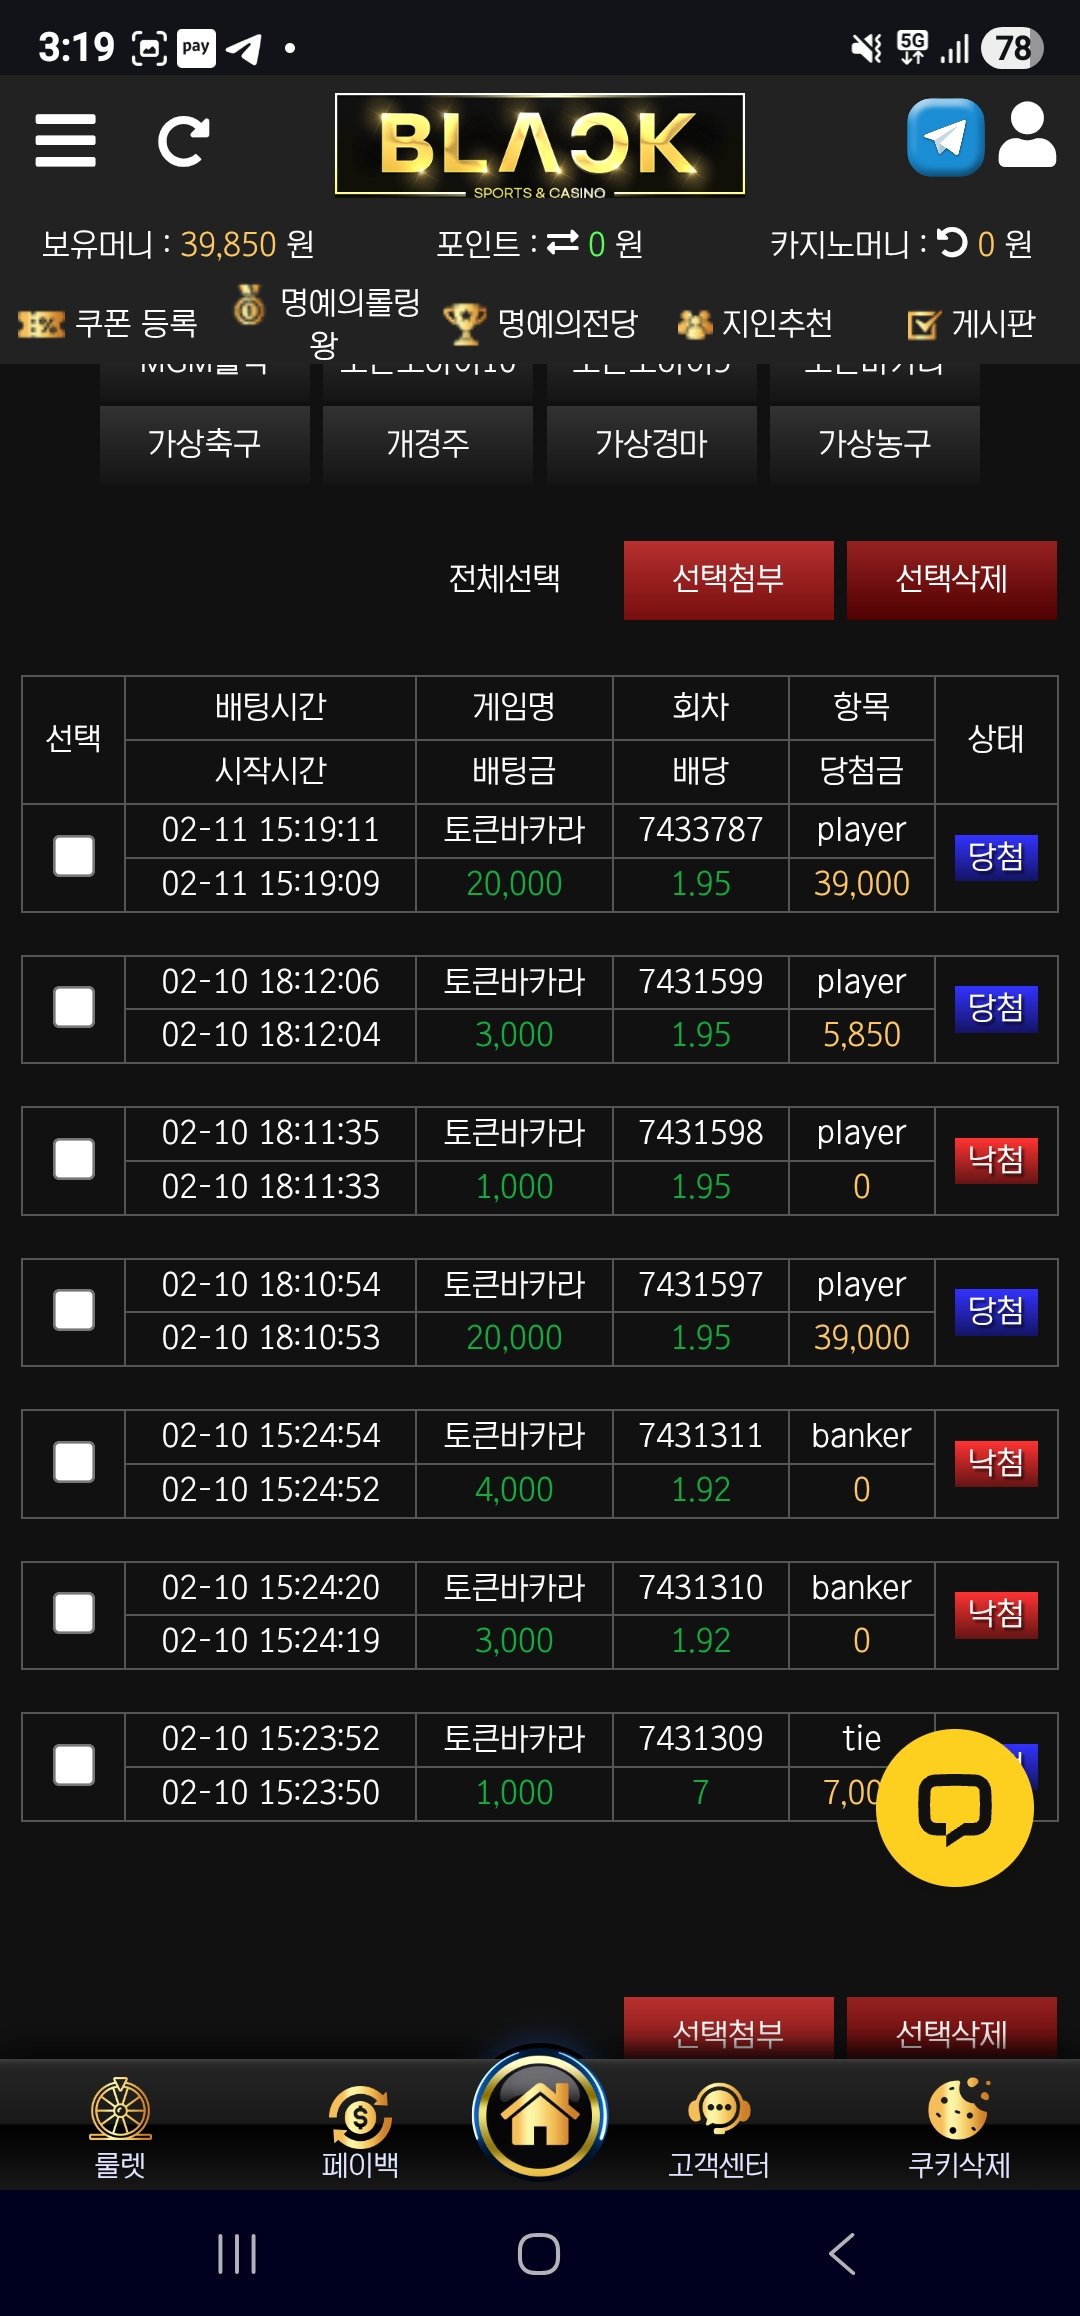
Task: Switch to the 가상축구 tab
Action: [204, 443]
